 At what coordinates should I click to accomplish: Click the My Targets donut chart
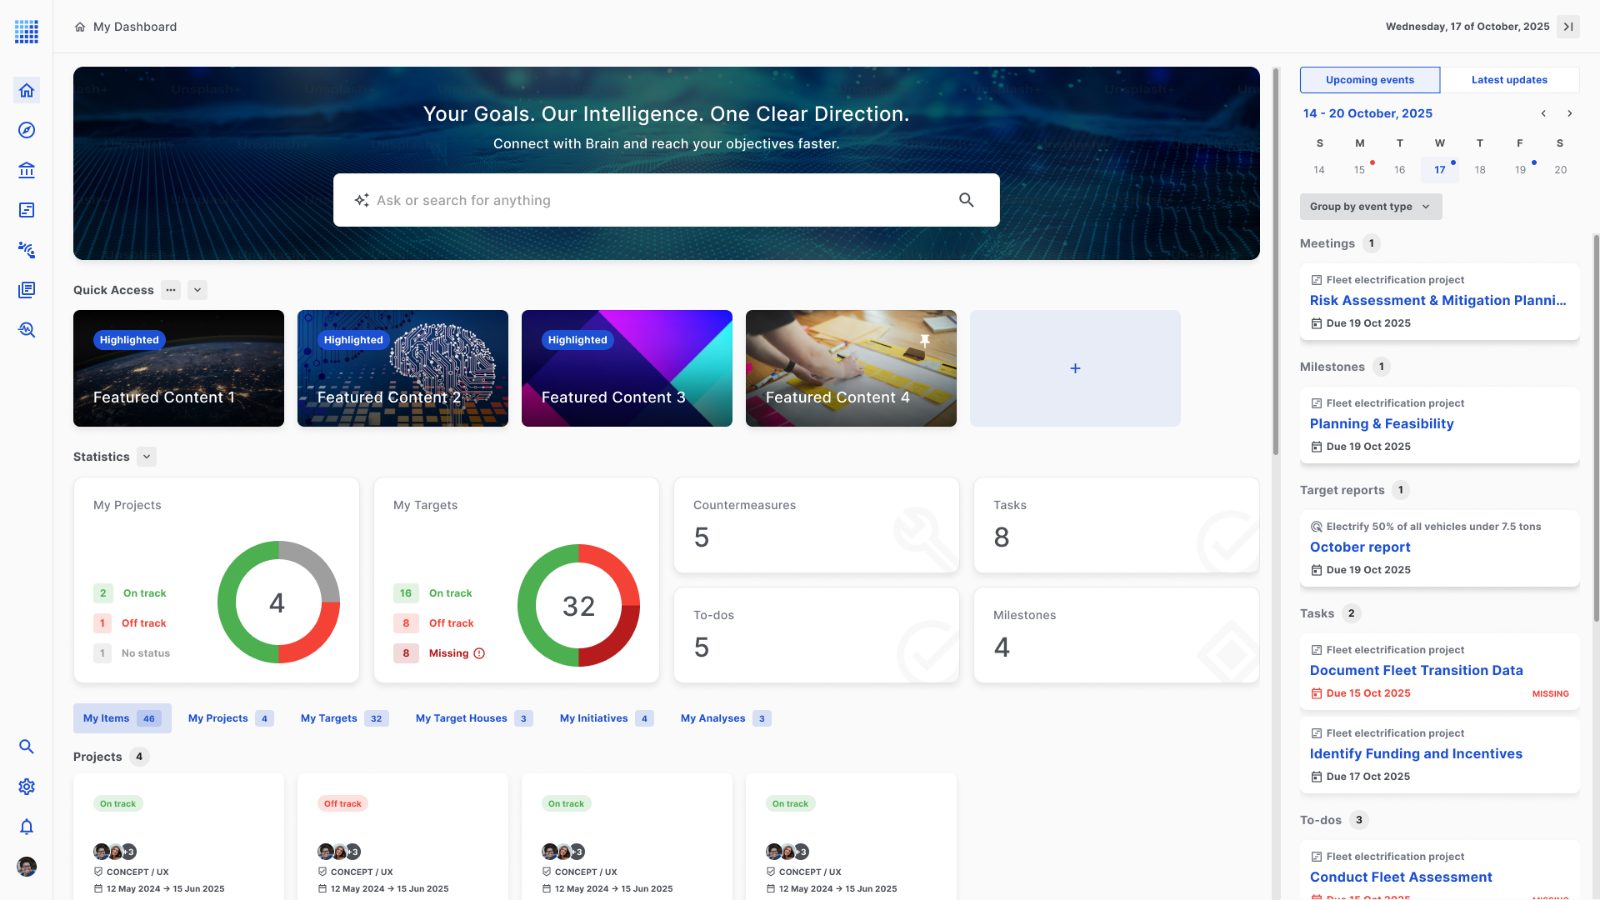coord(578,605)
